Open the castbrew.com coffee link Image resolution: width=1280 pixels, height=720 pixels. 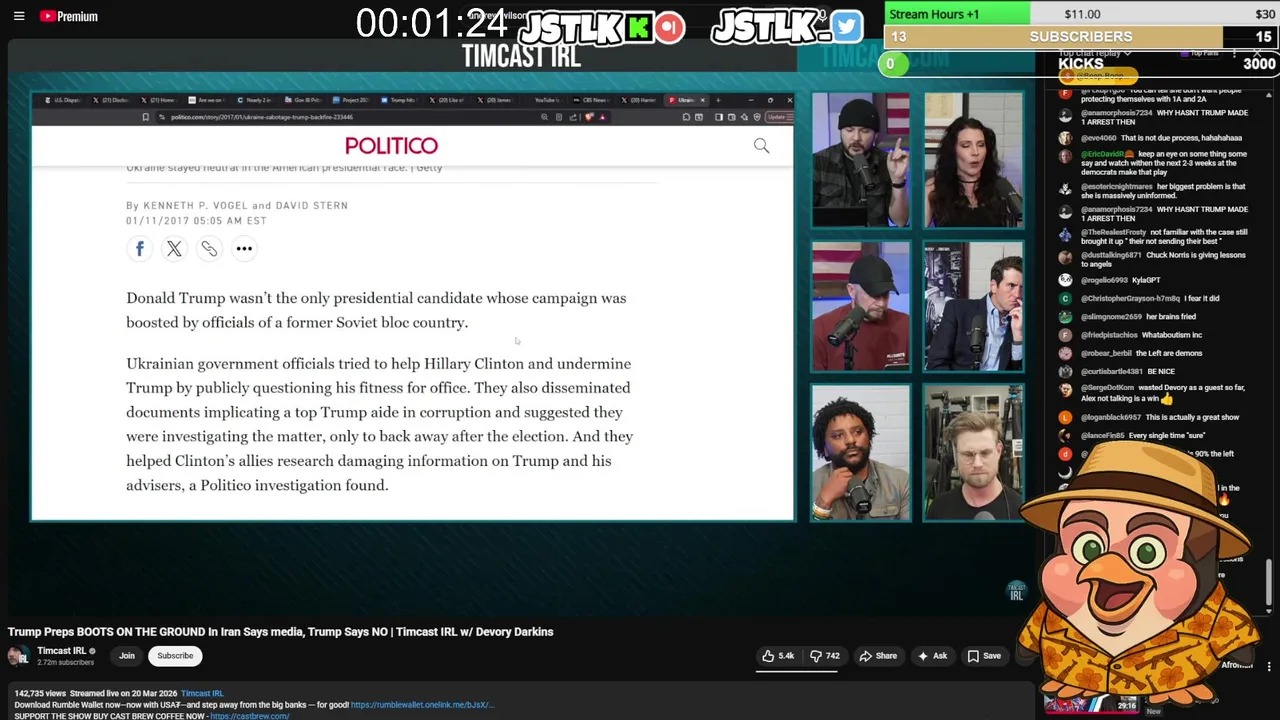pyautogui.click(x=249, y=716)
